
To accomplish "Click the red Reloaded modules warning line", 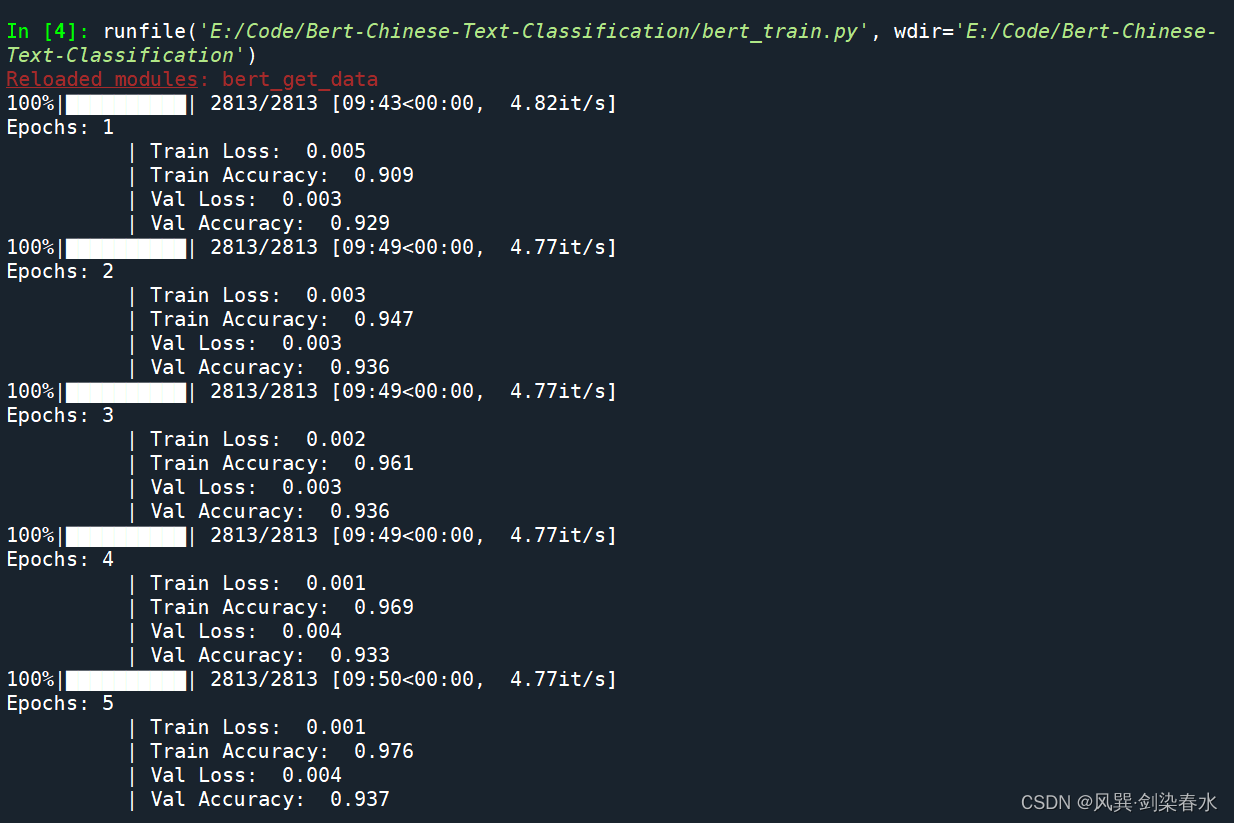I will [x=192, y=79].
